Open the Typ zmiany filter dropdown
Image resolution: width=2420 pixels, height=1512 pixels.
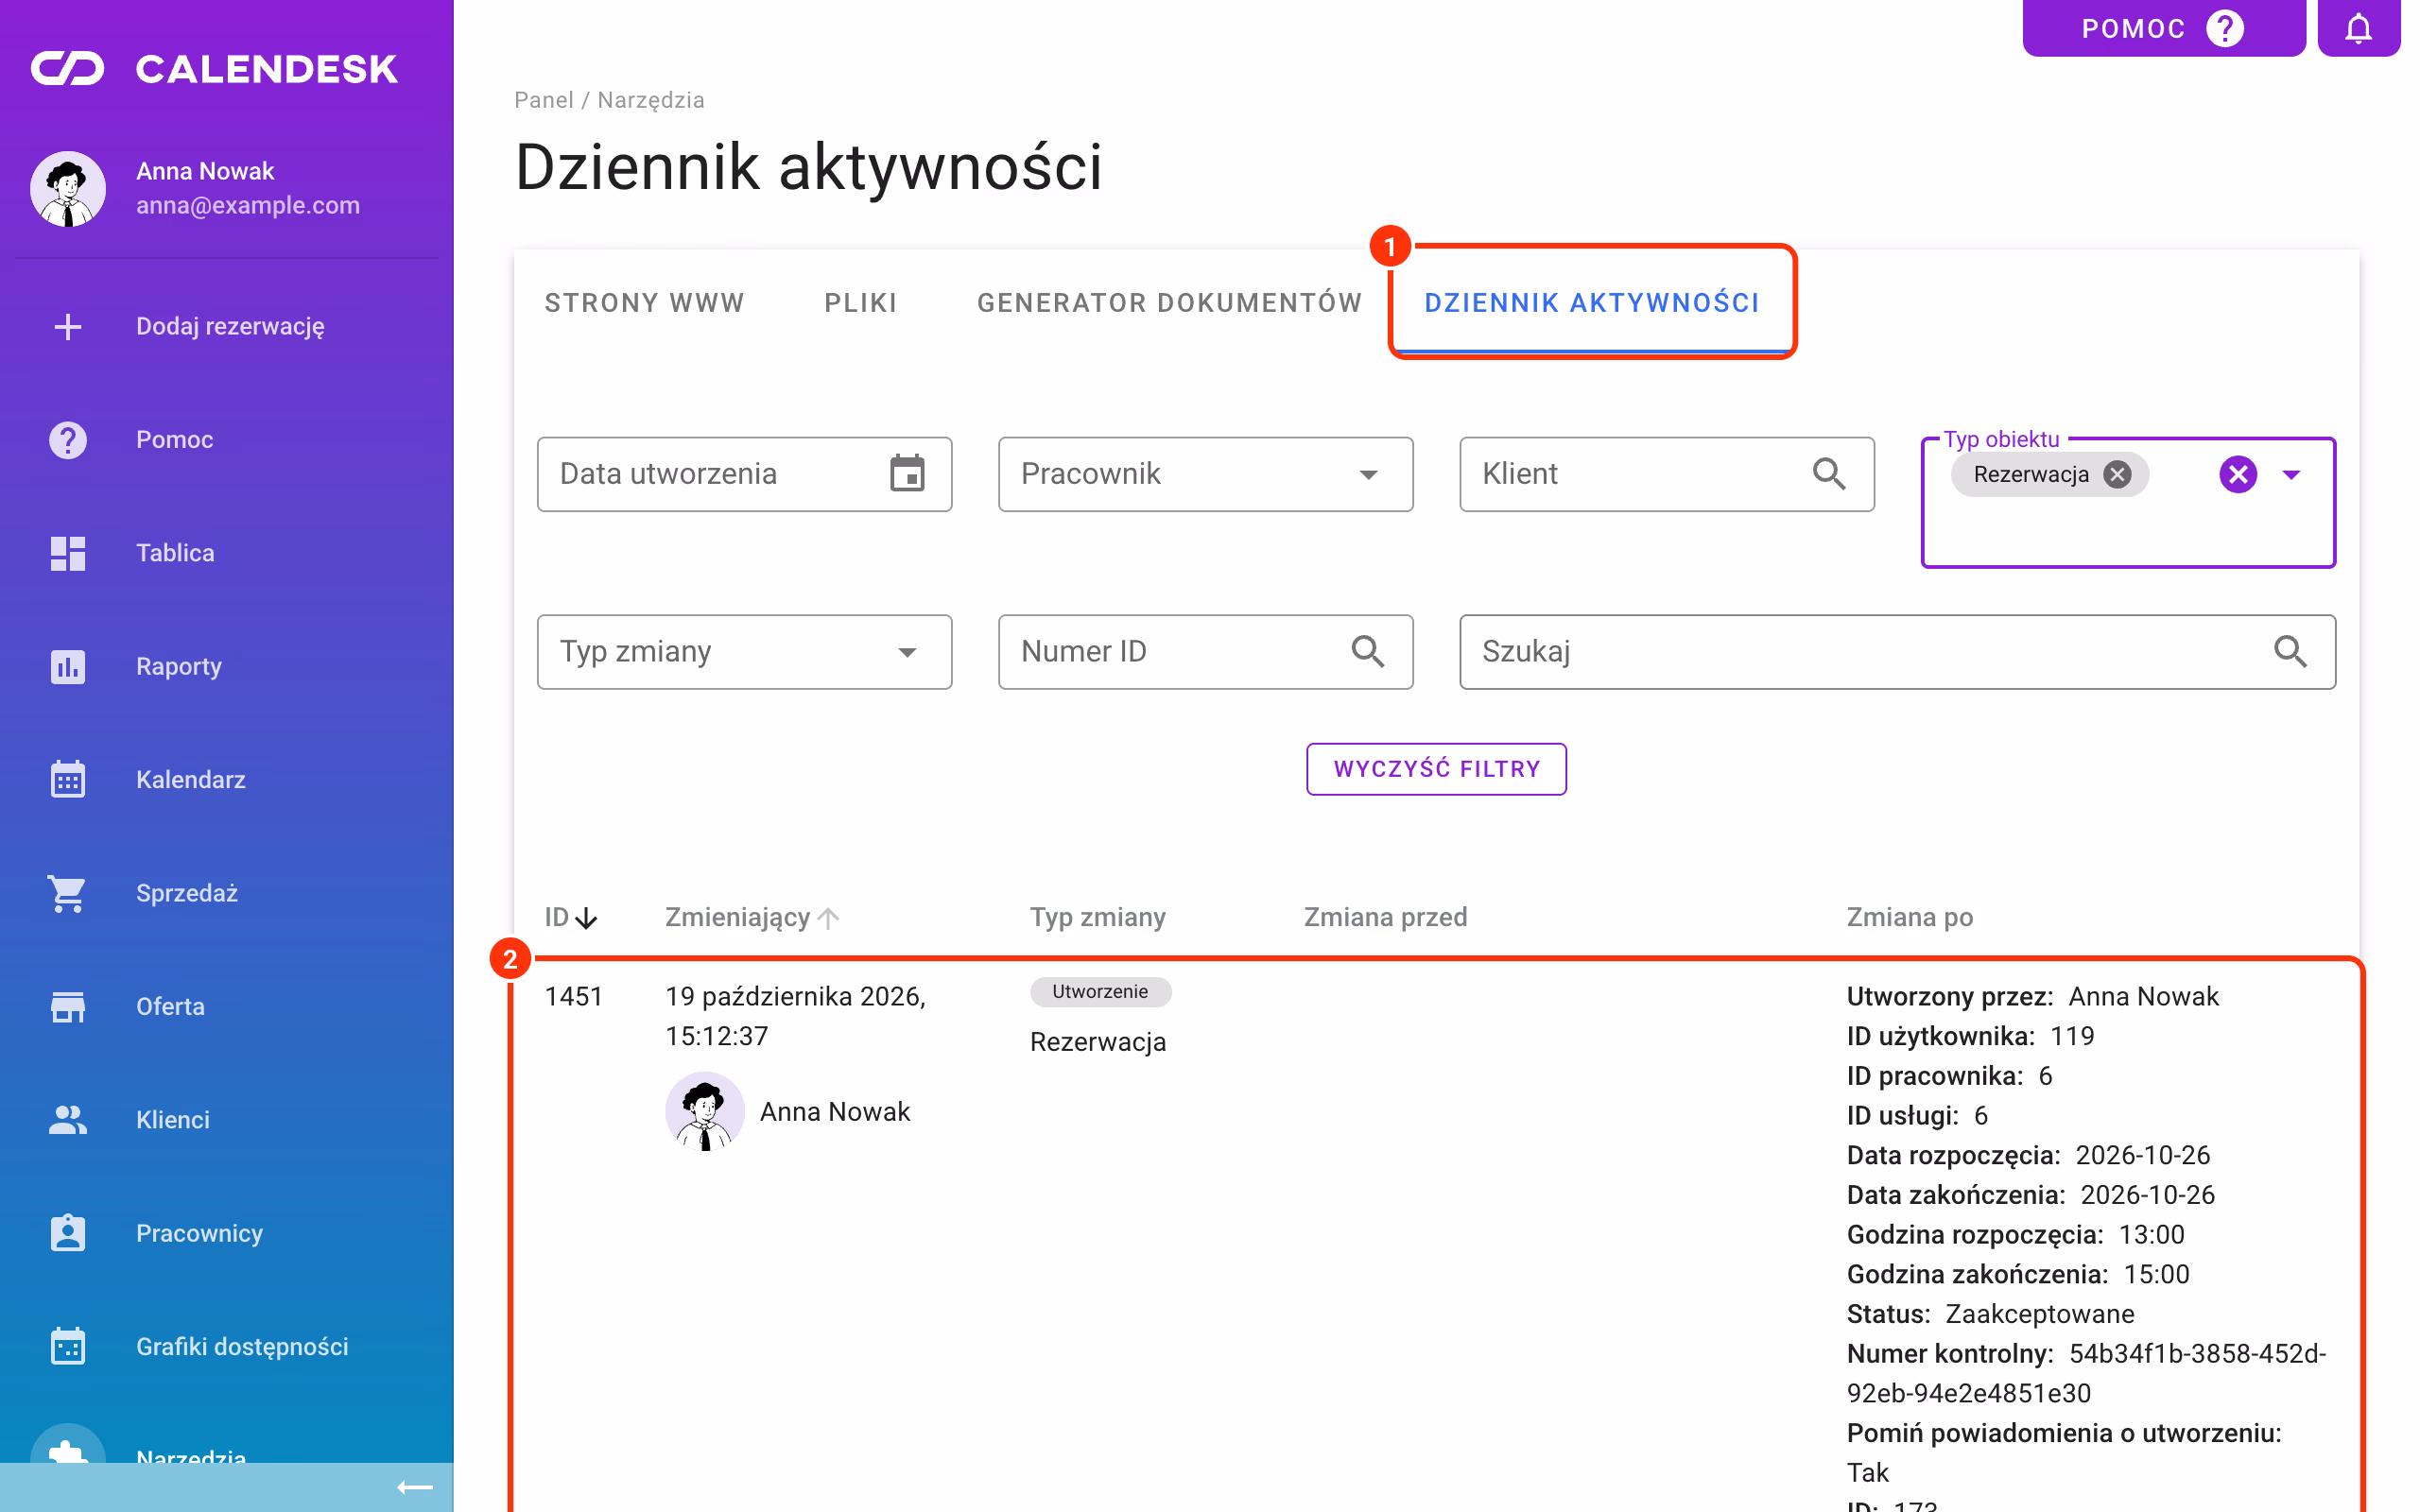pos(744,652)
